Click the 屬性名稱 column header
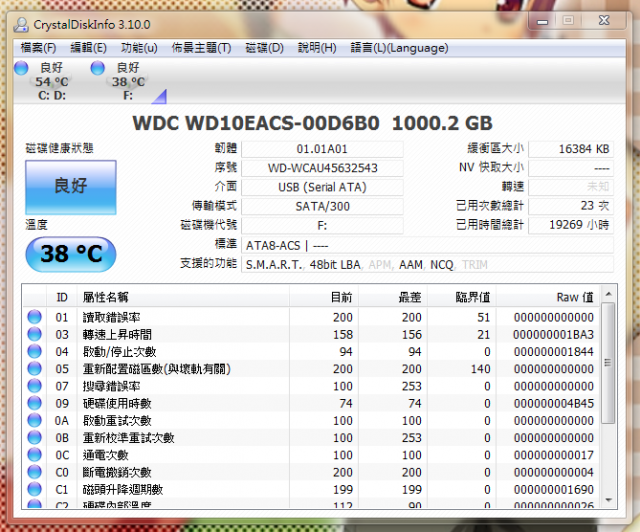This screenshot has width=640, height=532. [x=183, y=297]
